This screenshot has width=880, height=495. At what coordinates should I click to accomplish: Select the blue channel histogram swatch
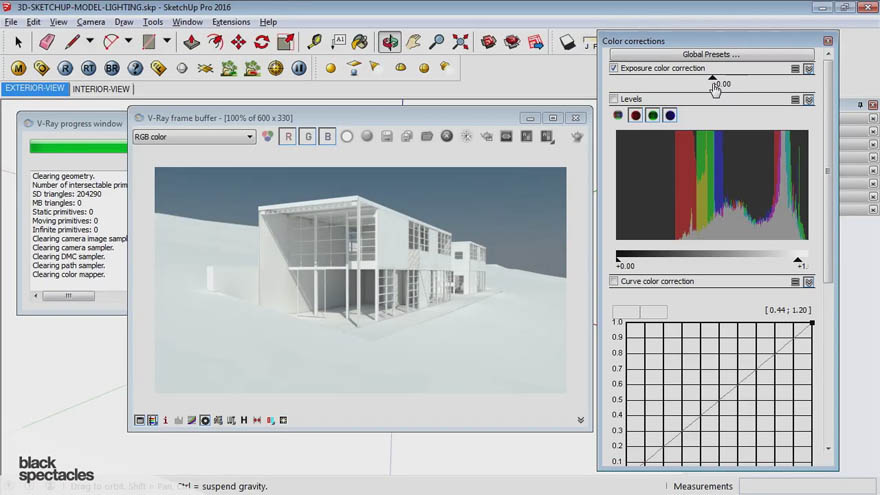click(x=670, y=116)
